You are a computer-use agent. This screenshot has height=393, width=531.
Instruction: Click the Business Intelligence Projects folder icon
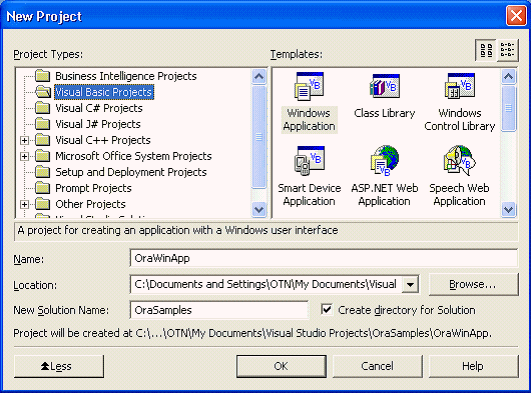(43, 76)
